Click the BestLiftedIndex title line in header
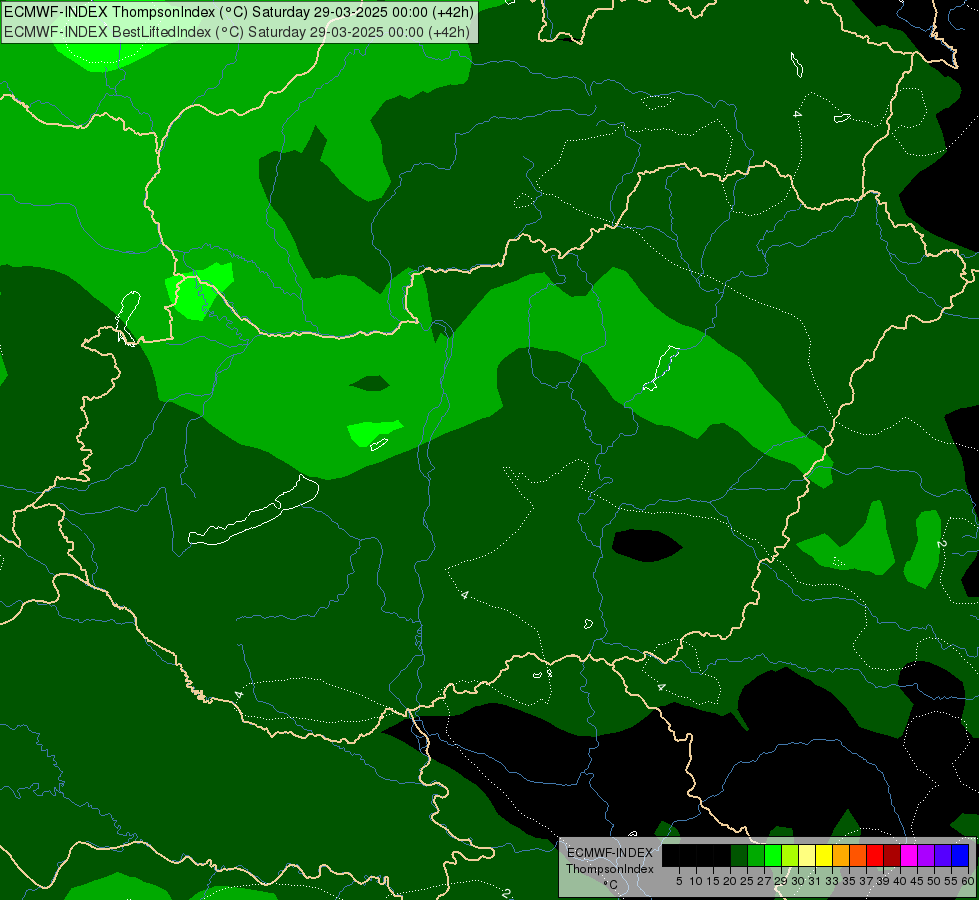Viewport: 979px width, 900px height. [237, 32]
